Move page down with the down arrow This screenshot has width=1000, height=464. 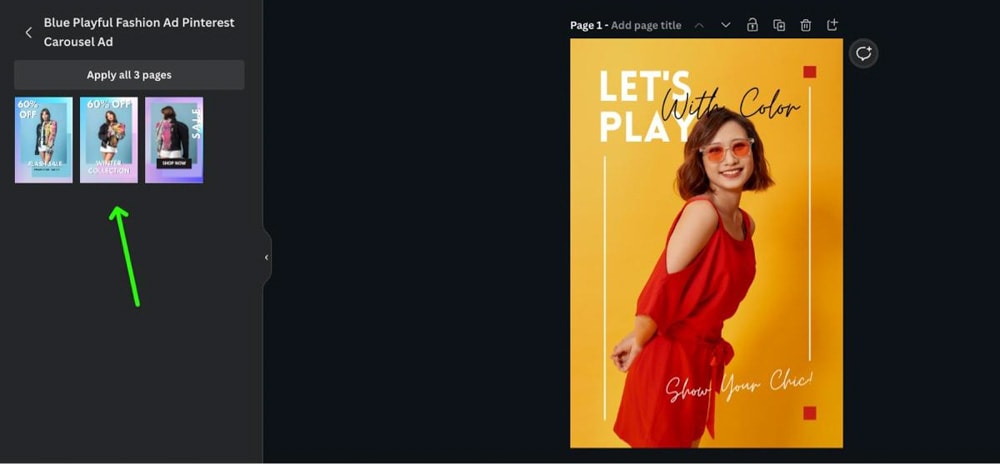(725, 25)
